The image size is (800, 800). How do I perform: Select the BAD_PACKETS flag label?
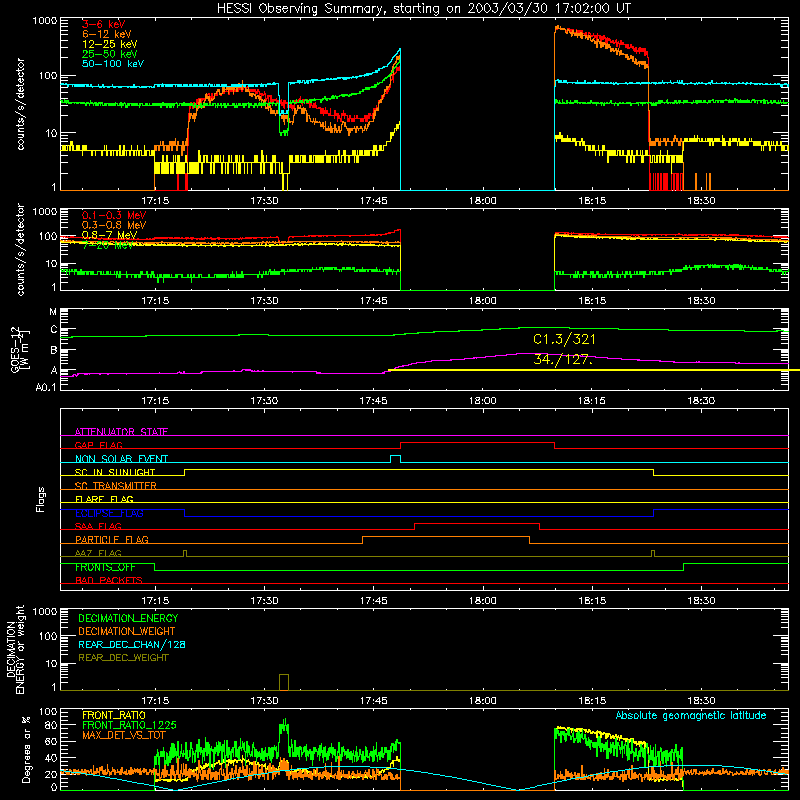tap(109, 580)
